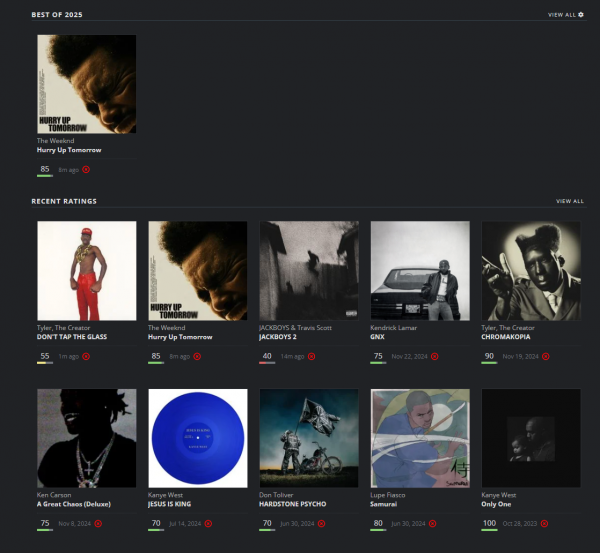The width and height of the screenshot is (600, 553).
Task: Click the Jul 14, 2024 date under JESUS IS KING
Action: click(x=185, y=524)
